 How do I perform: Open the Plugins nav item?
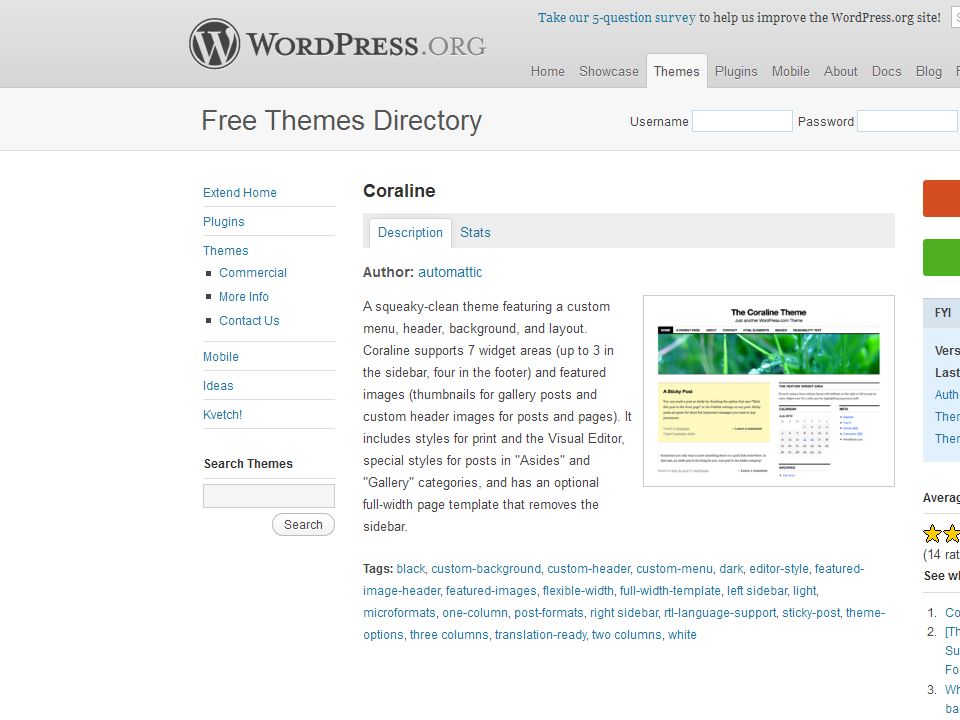[736, 71]
